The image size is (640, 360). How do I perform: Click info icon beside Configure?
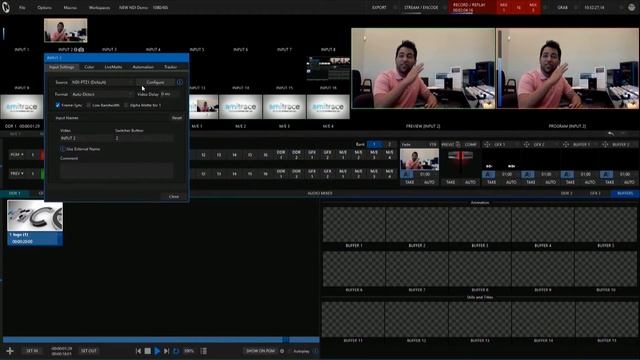(x=180, y=82)
